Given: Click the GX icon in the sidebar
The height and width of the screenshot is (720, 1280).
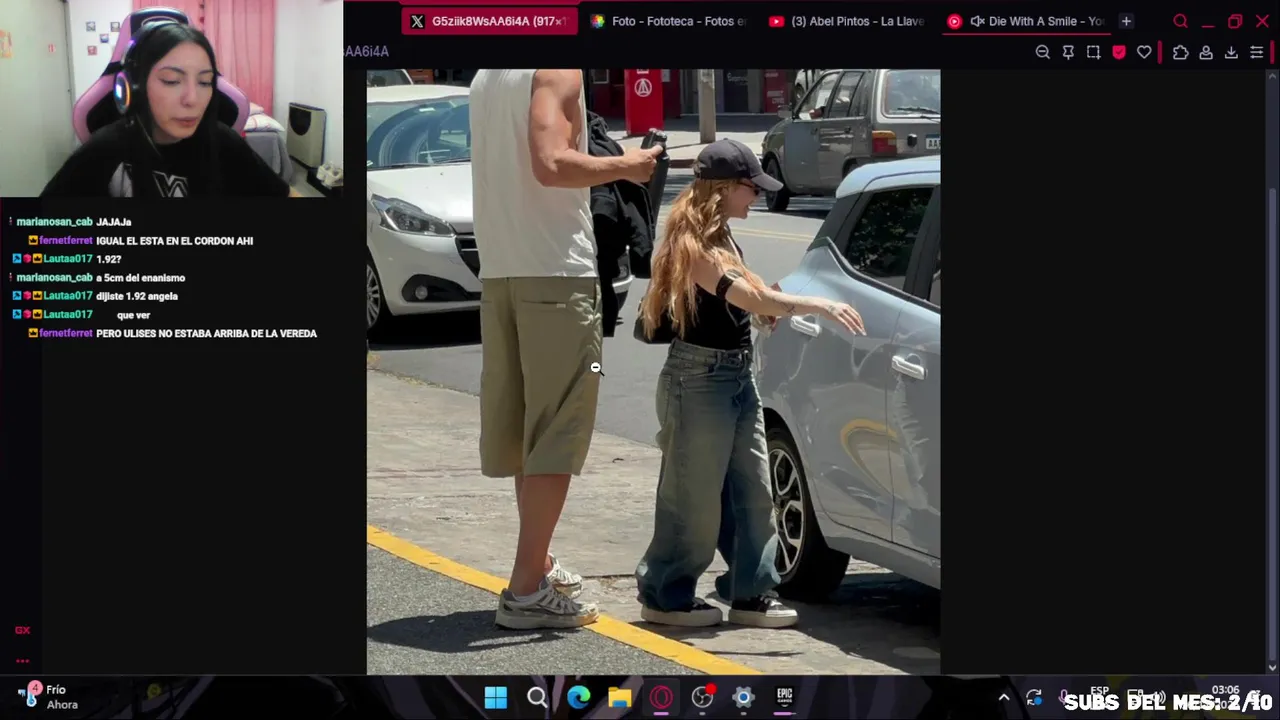Looking at the screenshot, I should pyautogui.click(x=22, y=630).
